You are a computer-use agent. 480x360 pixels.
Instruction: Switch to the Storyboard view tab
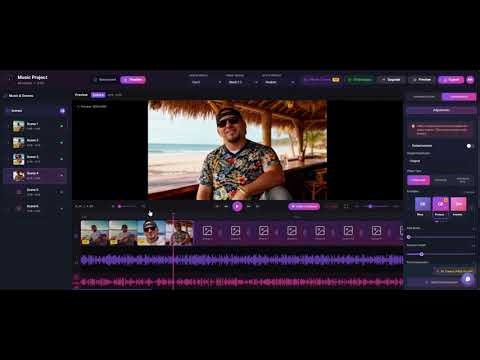[x=105, y=80]
